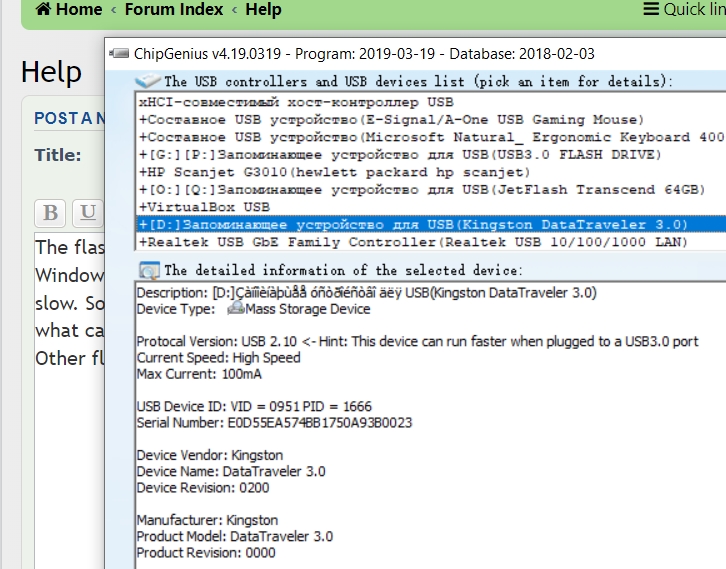The image size is (726, 569).
Task: Click the Underline formatting button
Action: tap(88, 213)
